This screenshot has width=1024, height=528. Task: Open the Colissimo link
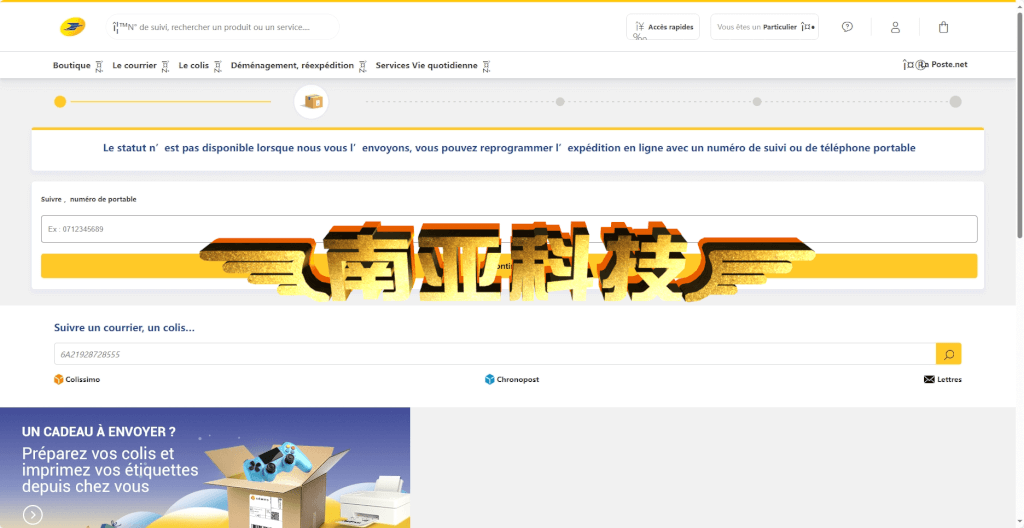click(83, 380)
